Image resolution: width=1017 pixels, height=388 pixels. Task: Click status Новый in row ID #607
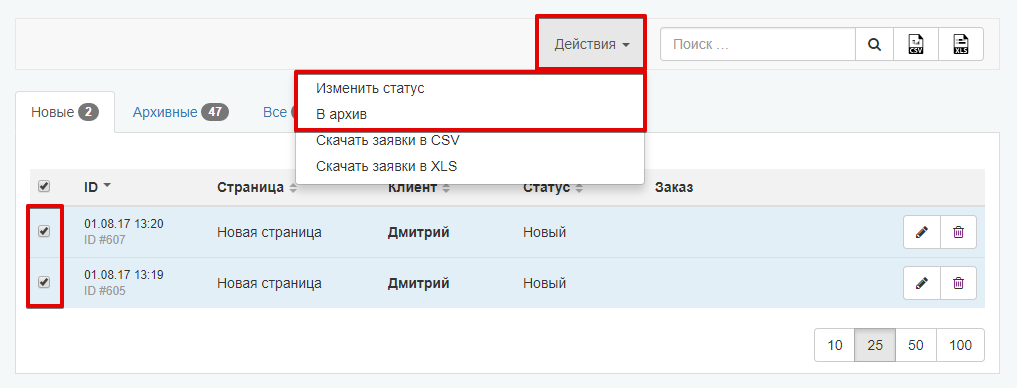[545, 232]
